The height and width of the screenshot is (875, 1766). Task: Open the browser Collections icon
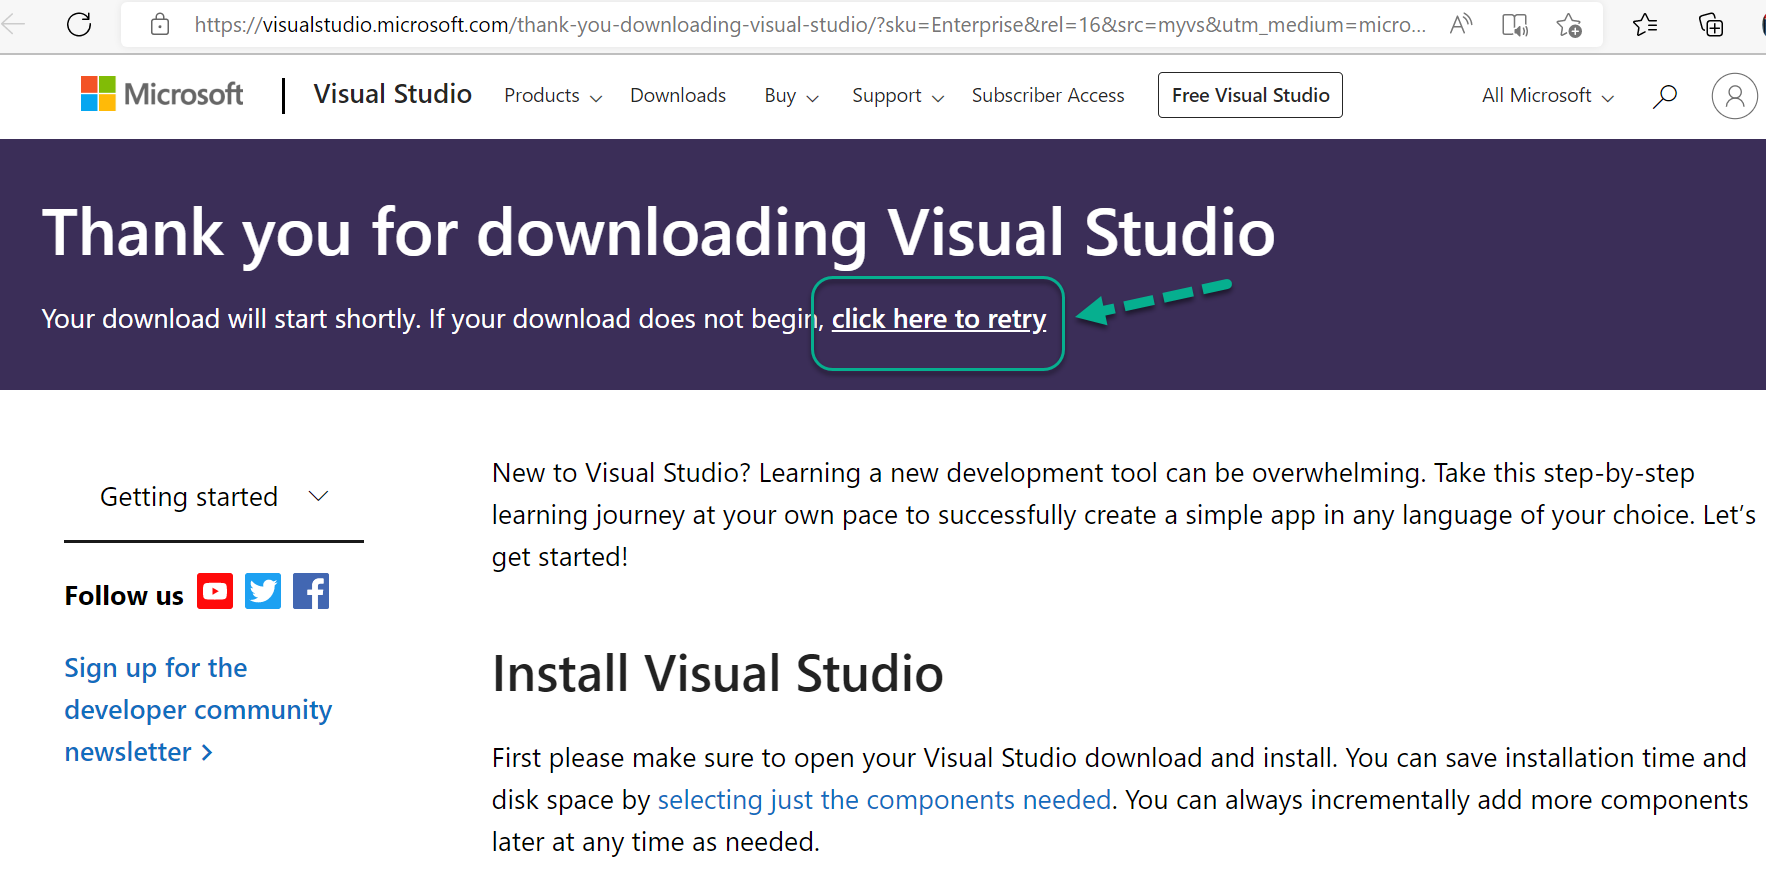click(x=1711, y=25)
